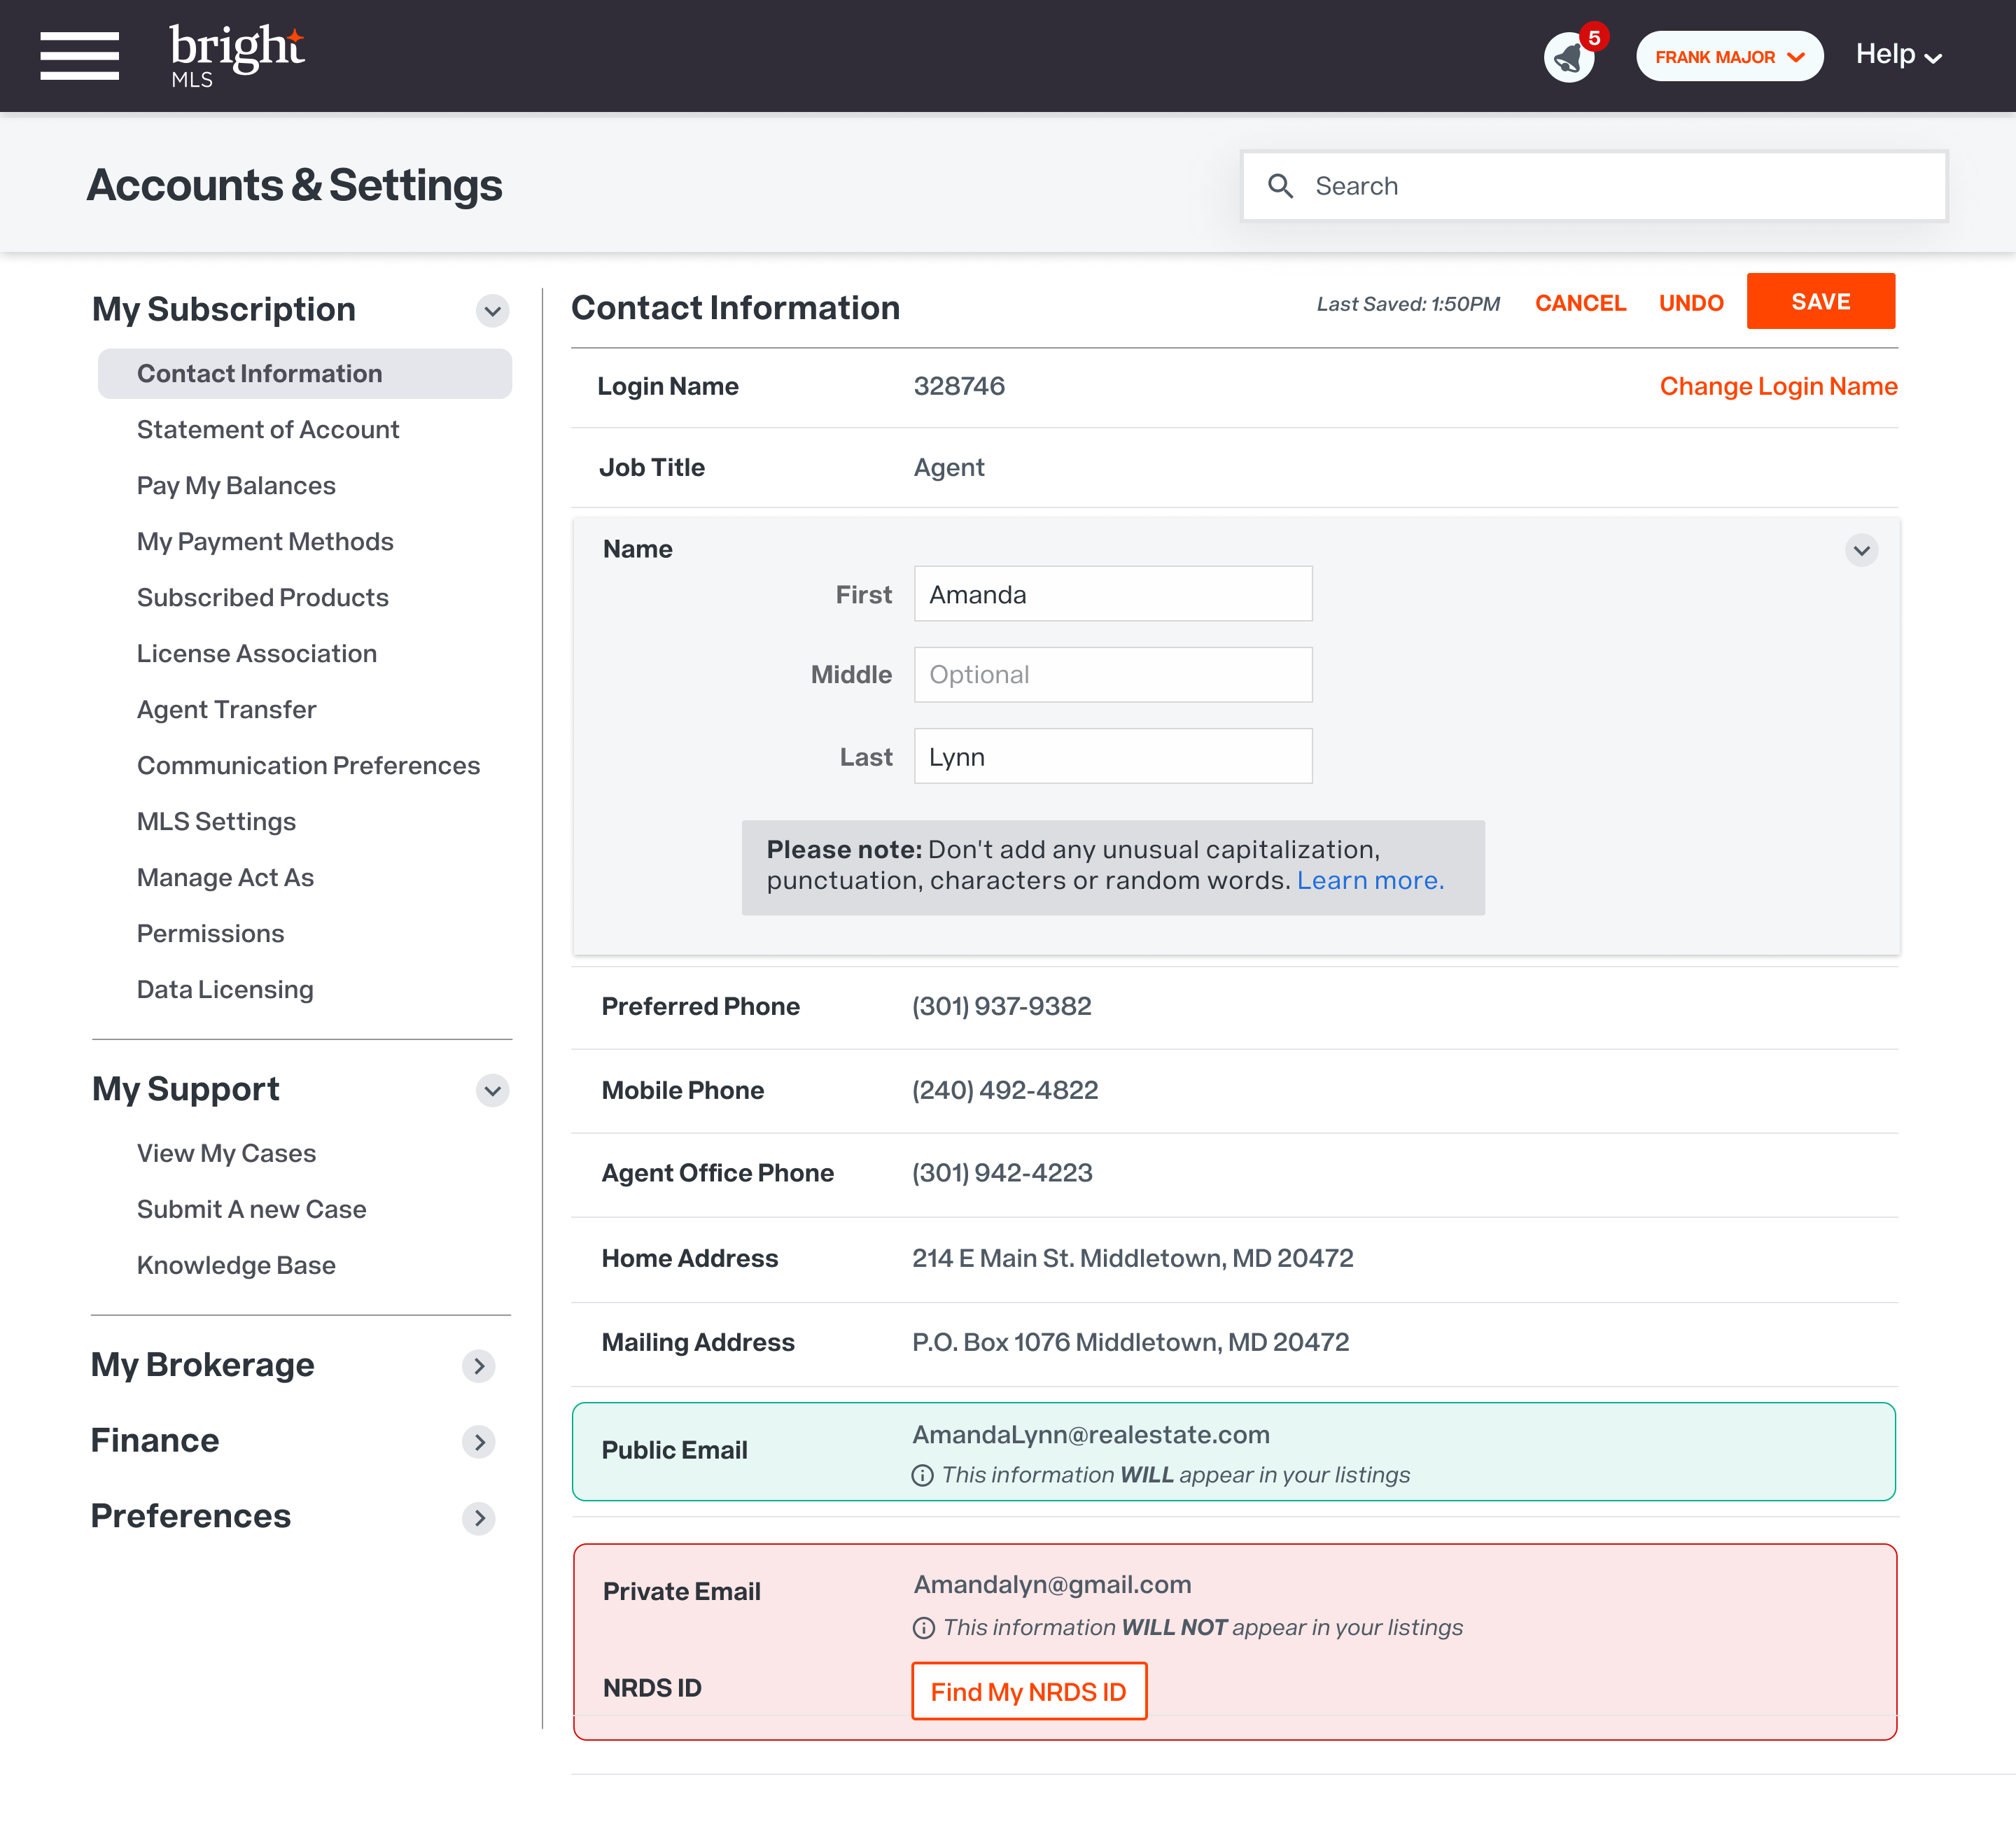Expand the Preferences section

tap(479, 1518)
